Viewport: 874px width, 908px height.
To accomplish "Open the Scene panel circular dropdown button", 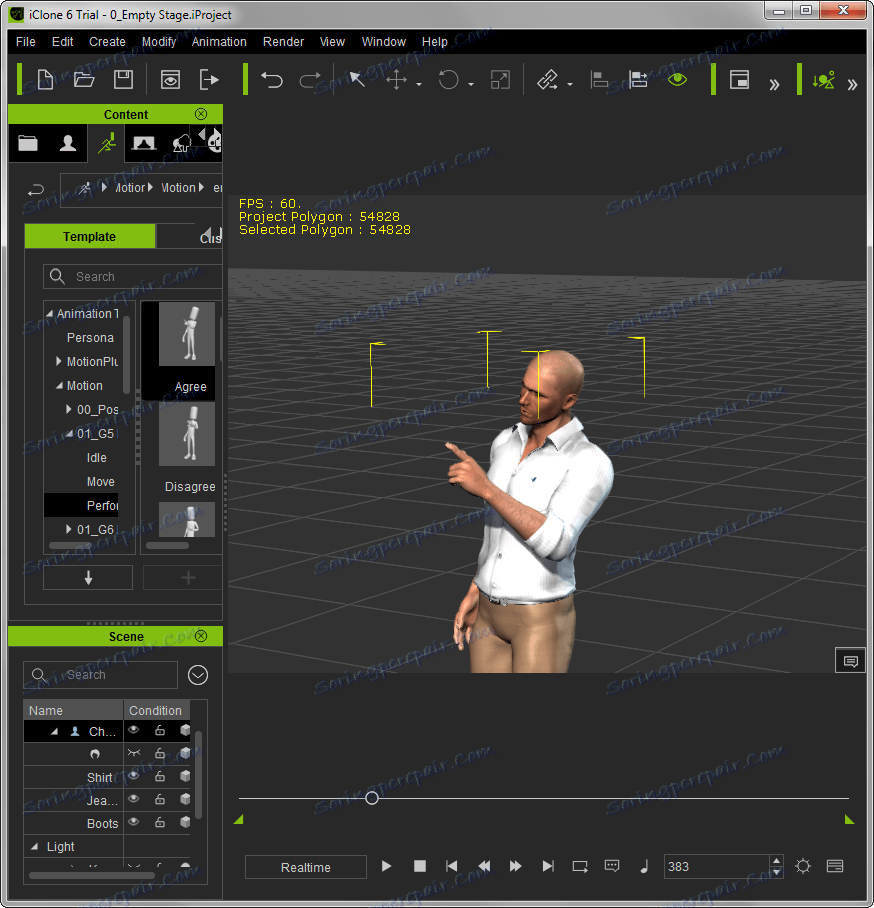I will [198, 675].
